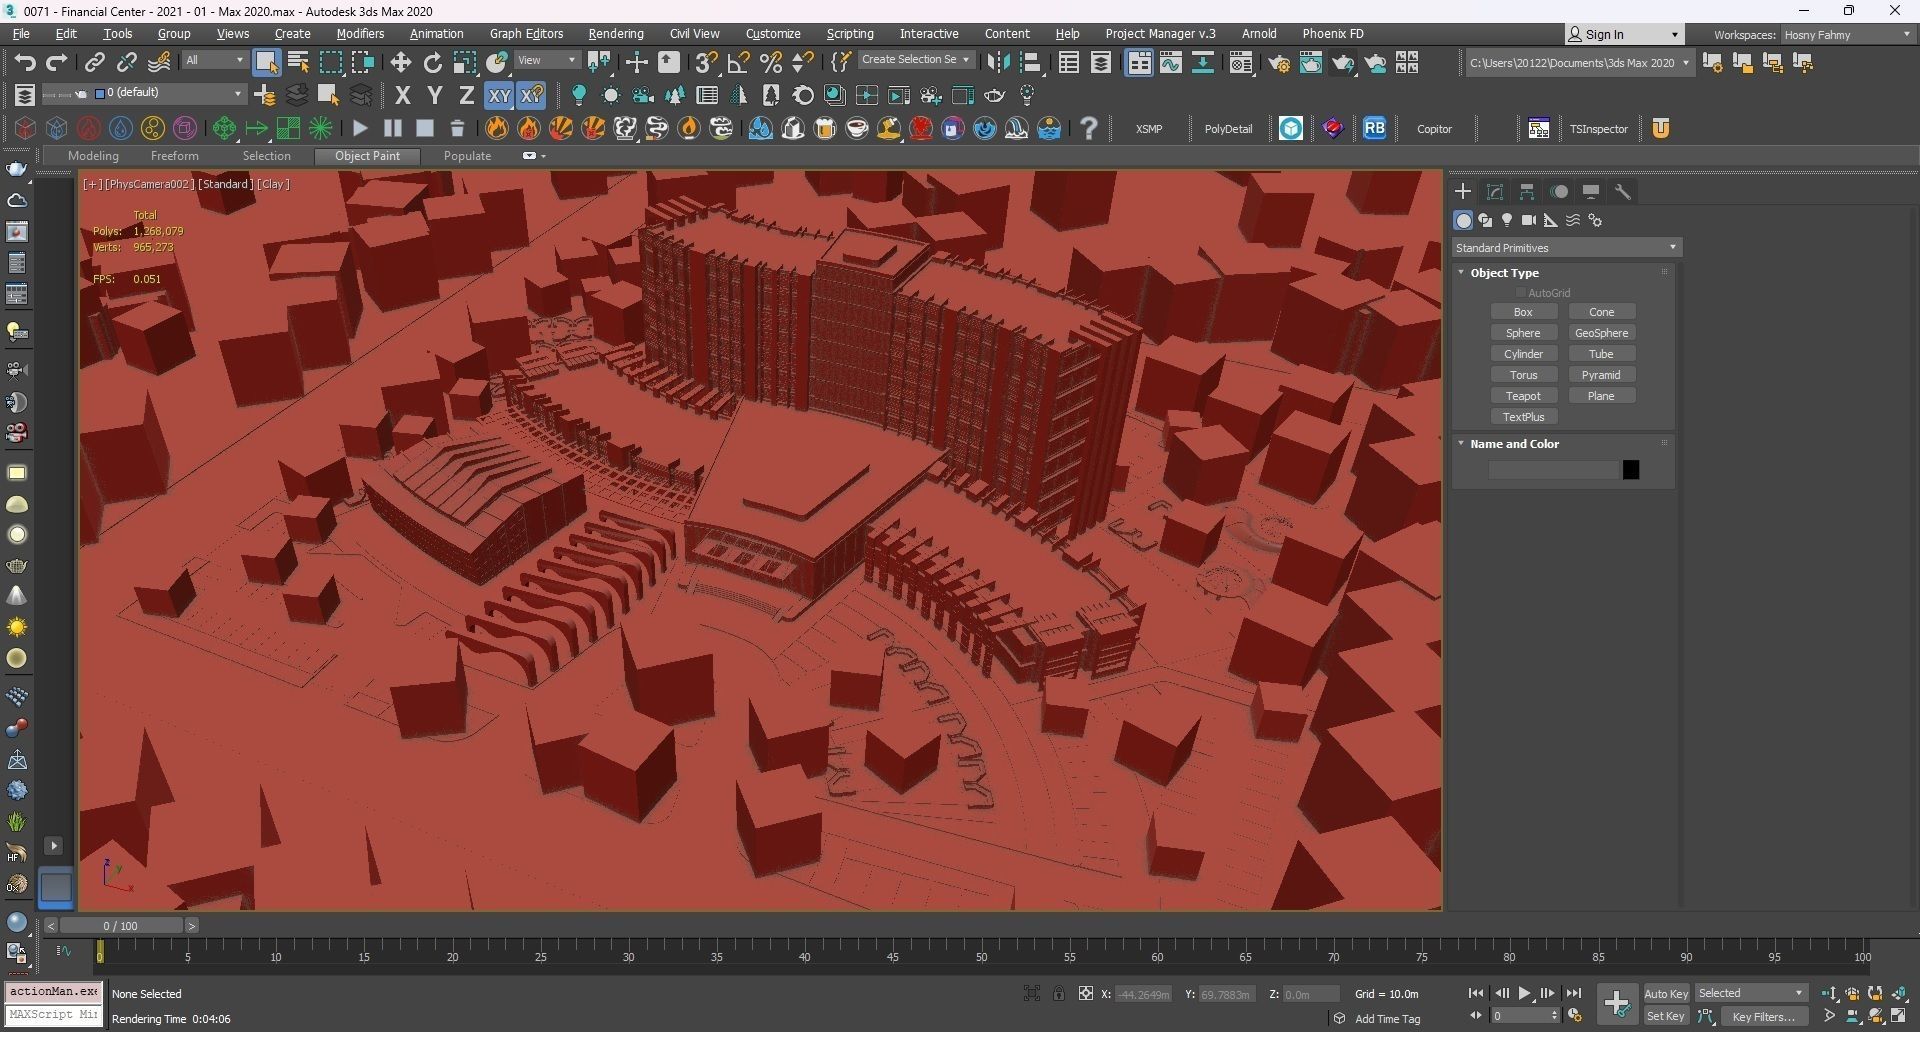Open the Graph Editors menu
The width and height of the screenshot is (1920, 1040).
click(526, 34)
